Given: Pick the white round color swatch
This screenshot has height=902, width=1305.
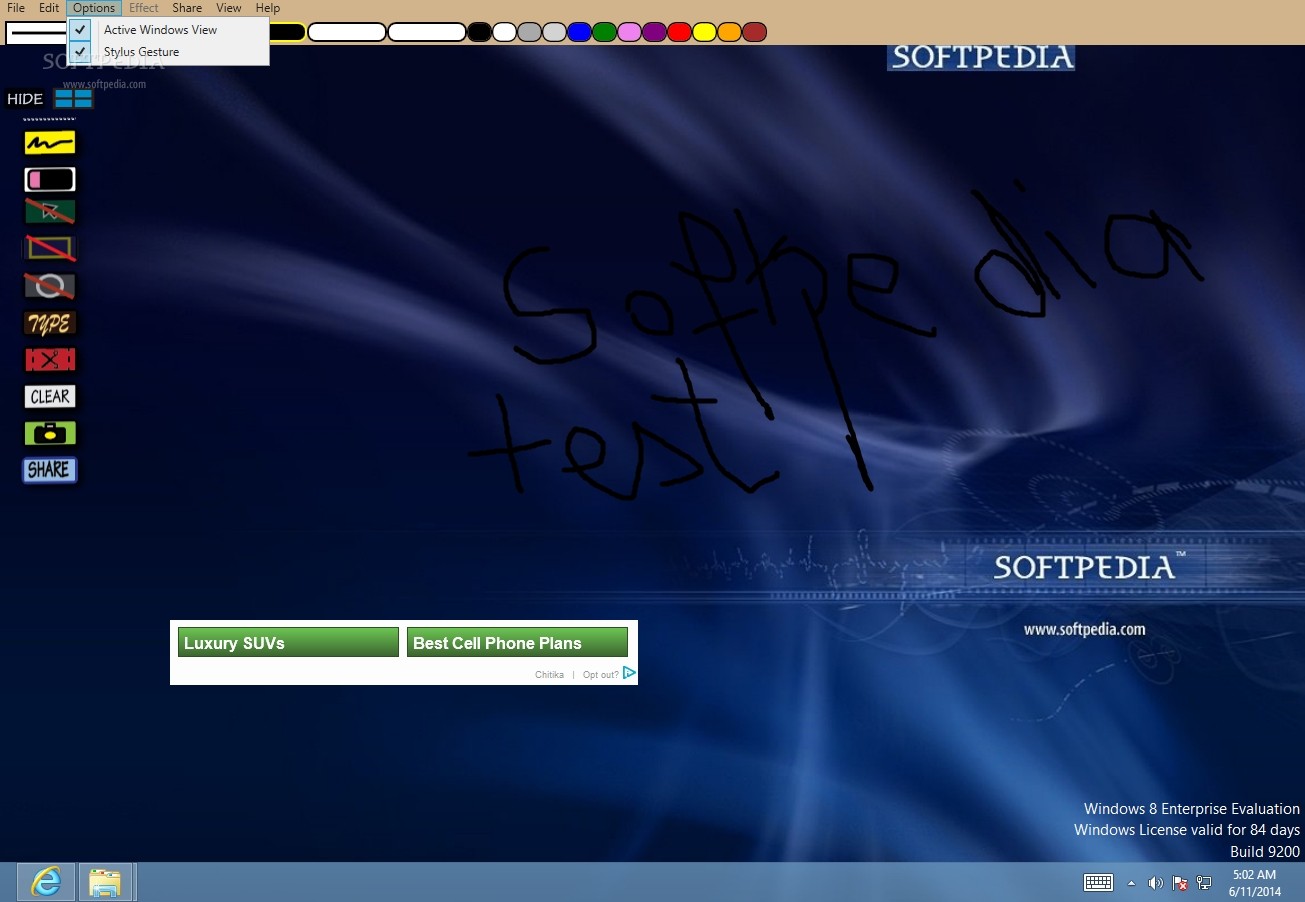Looking at the screenshot, I should (x=505, y=32).
